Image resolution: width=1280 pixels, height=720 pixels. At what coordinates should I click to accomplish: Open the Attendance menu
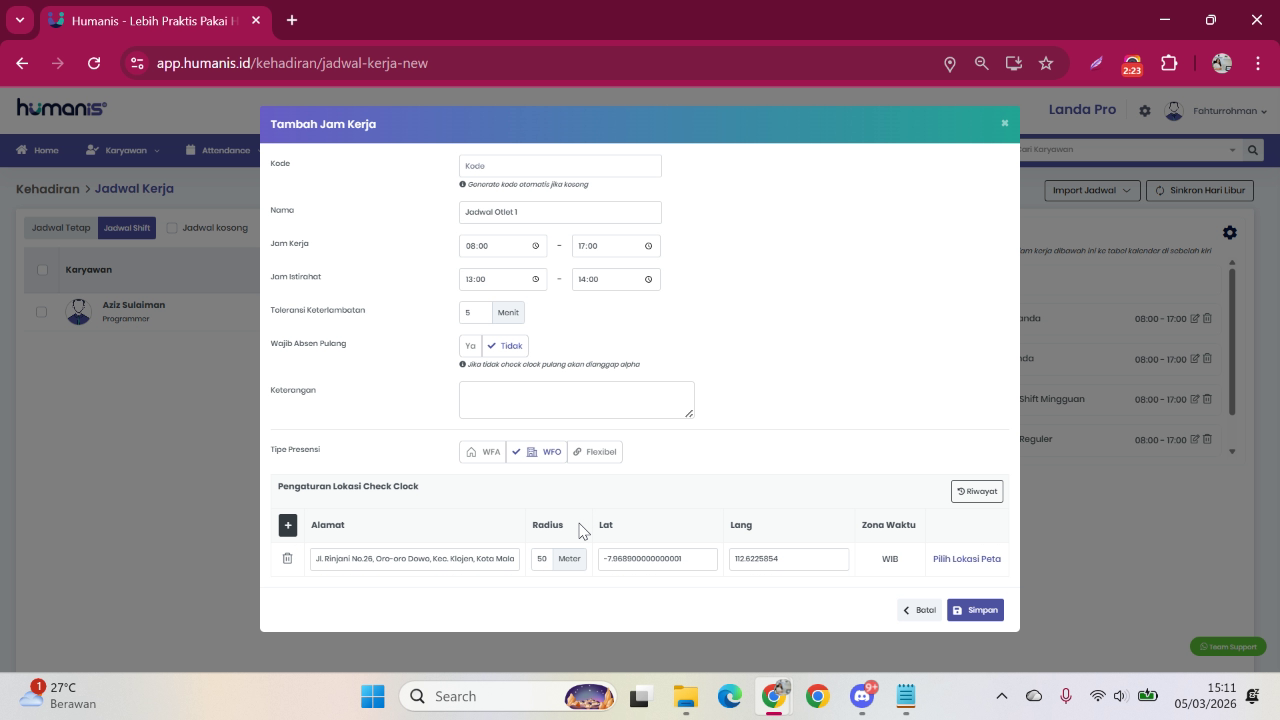(x=218, y=150)
